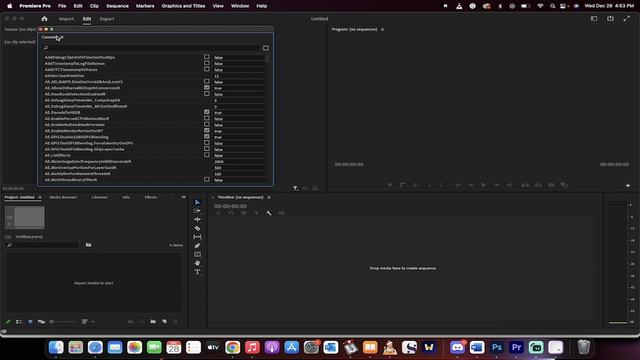The height and width of the screenshot is (360, 640).
Task: Open the Sequence menu
Action: click(118, 6)
